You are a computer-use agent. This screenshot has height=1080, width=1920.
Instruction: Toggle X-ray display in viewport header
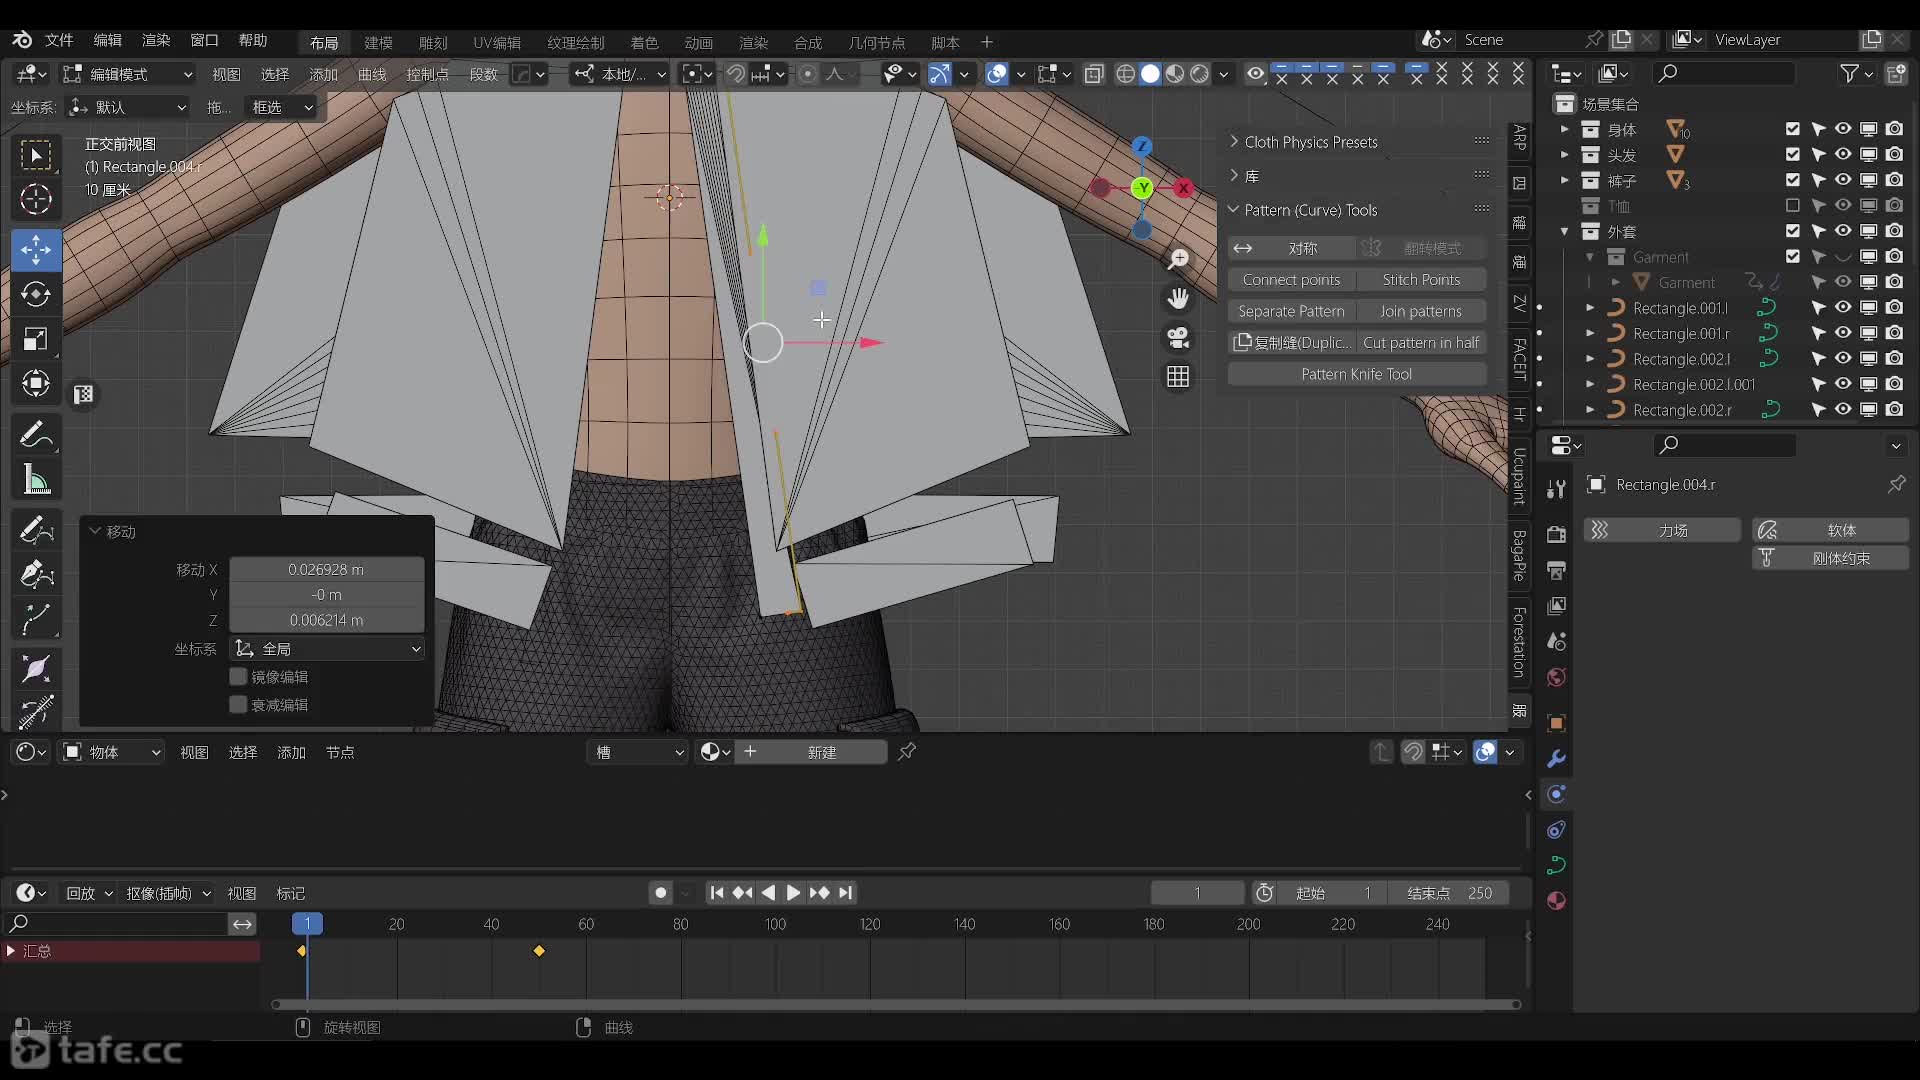pos(1094,74)
